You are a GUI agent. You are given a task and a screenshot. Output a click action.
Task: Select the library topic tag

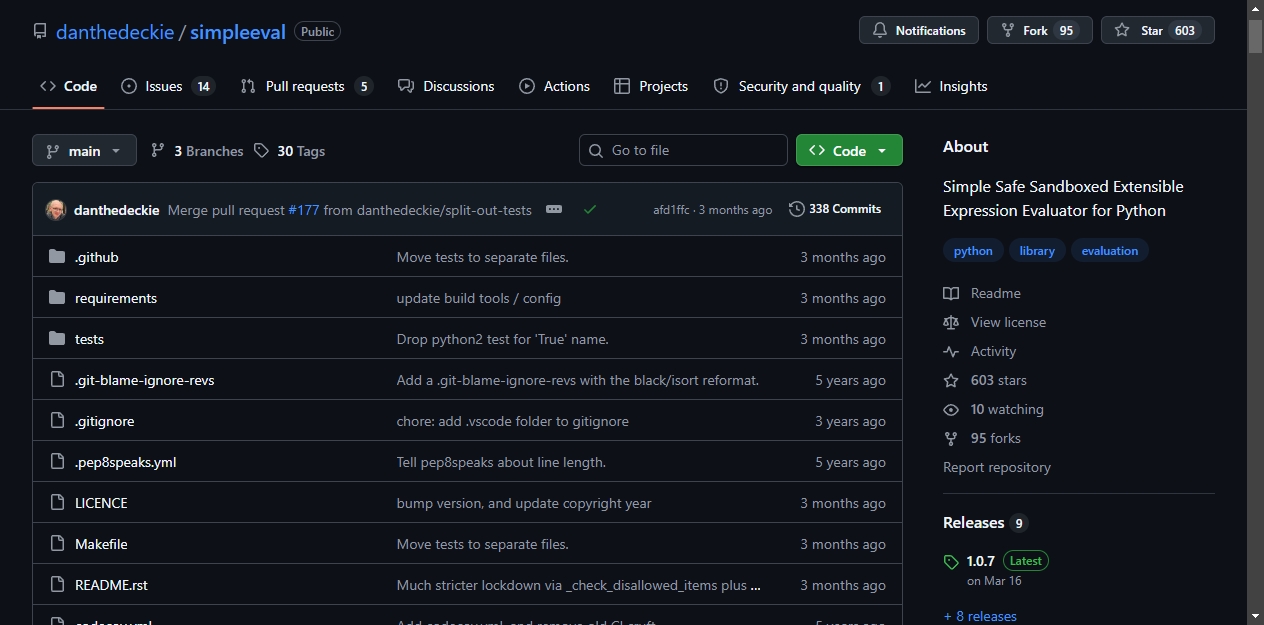point(1037,251)
